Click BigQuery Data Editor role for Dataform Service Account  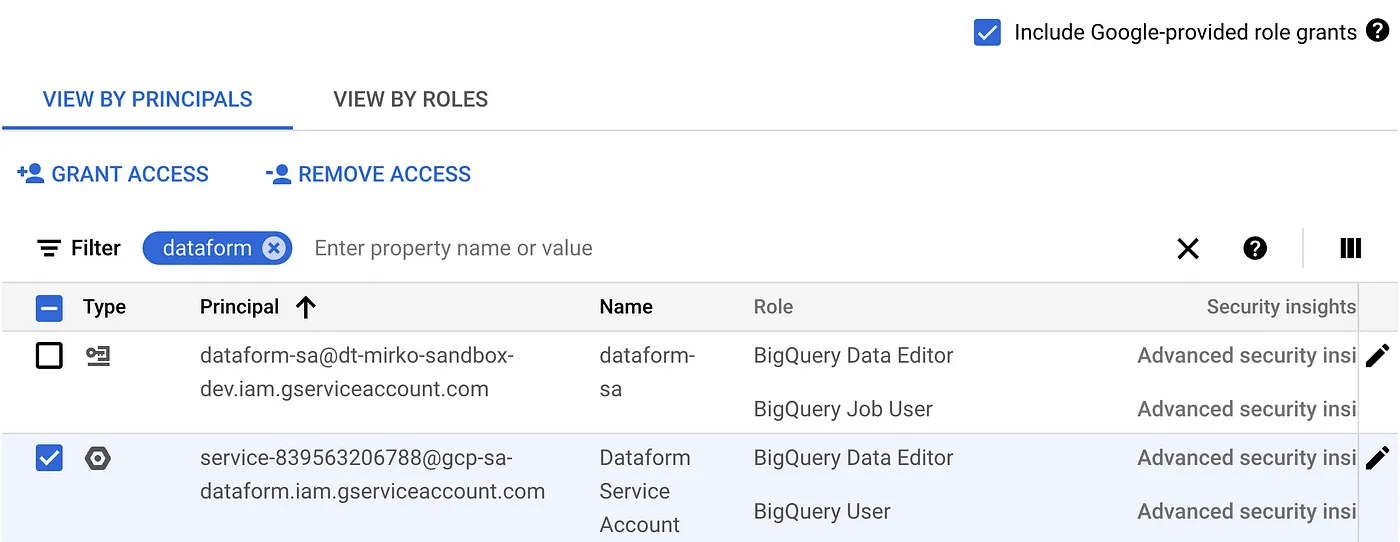pyautogui.click(x=854, y=458)
